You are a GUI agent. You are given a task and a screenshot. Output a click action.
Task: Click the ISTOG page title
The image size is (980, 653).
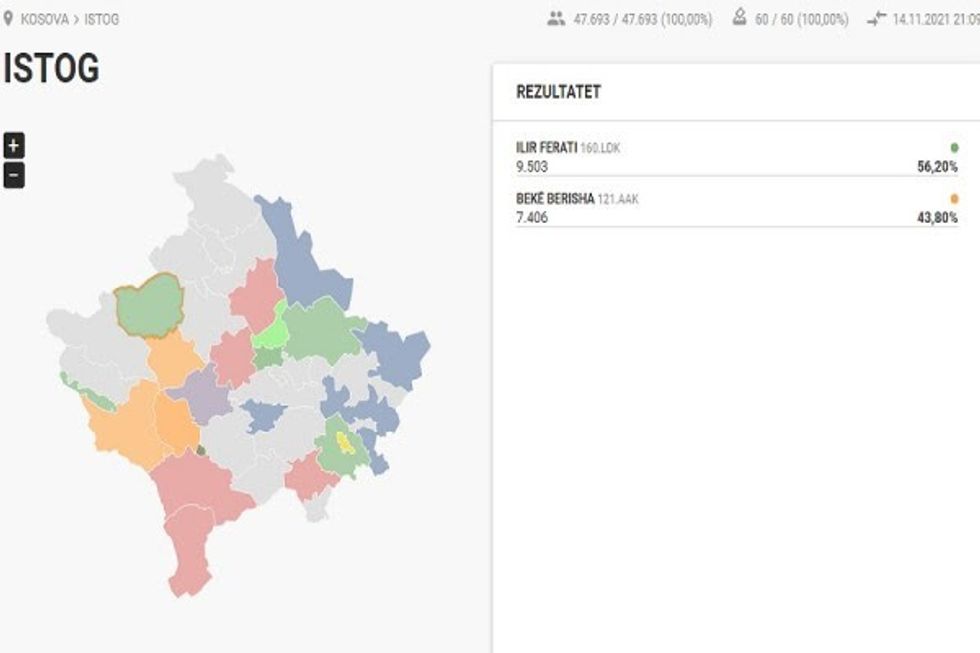coord(52,69)
